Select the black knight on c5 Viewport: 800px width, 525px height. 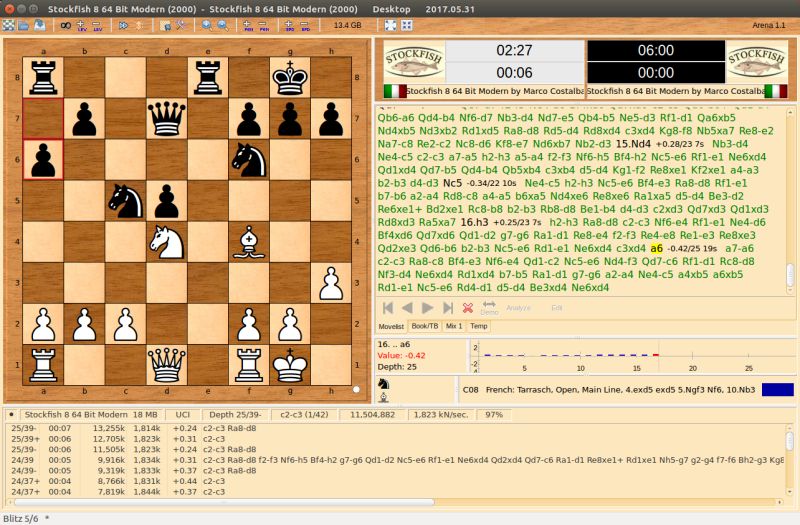tap(126, 201)
